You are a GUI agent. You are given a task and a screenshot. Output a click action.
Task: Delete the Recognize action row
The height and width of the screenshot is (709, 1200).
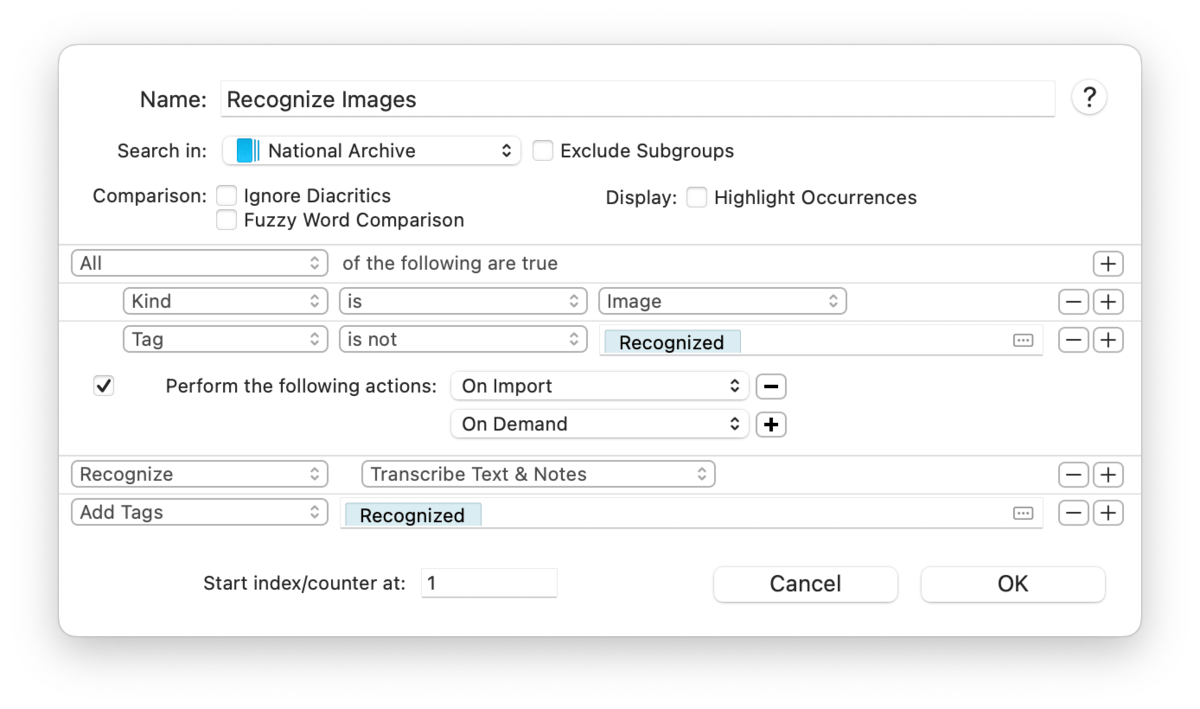click(1074, 475)
